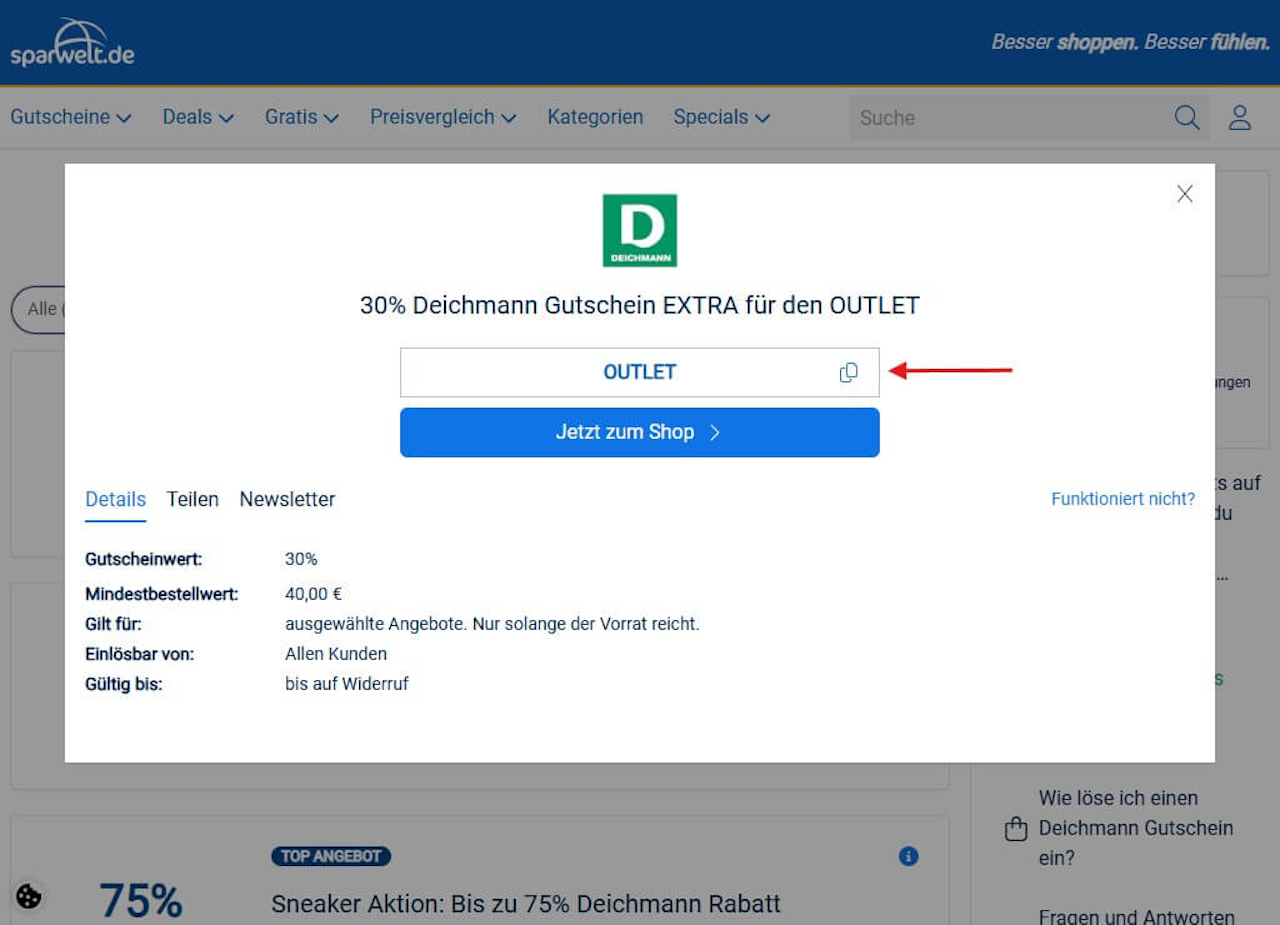1280x925 pixels.
Task: Click the Funktioniert nicht? link
Action: click(x=1123, y=499)
